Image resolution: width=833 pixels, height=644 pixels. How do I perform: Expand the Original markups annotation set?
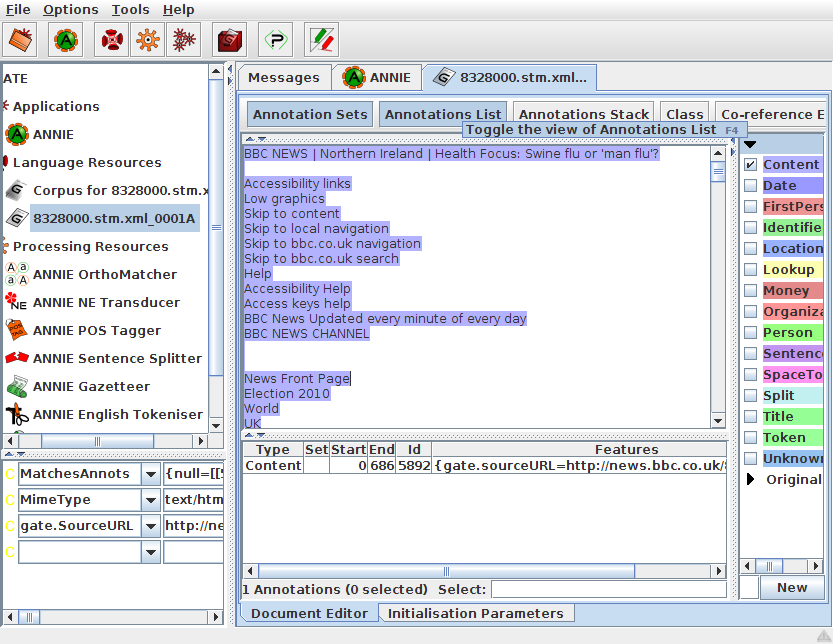(x=750, y=479)
